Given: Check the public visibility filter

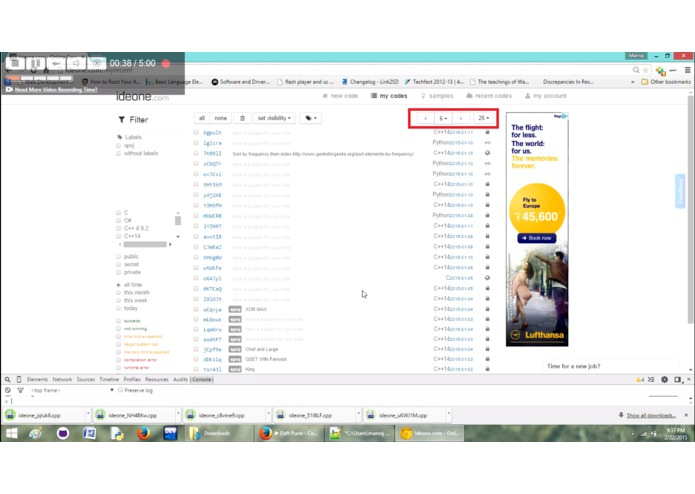Looking at the screenshot, I should (x=118, y=257).
